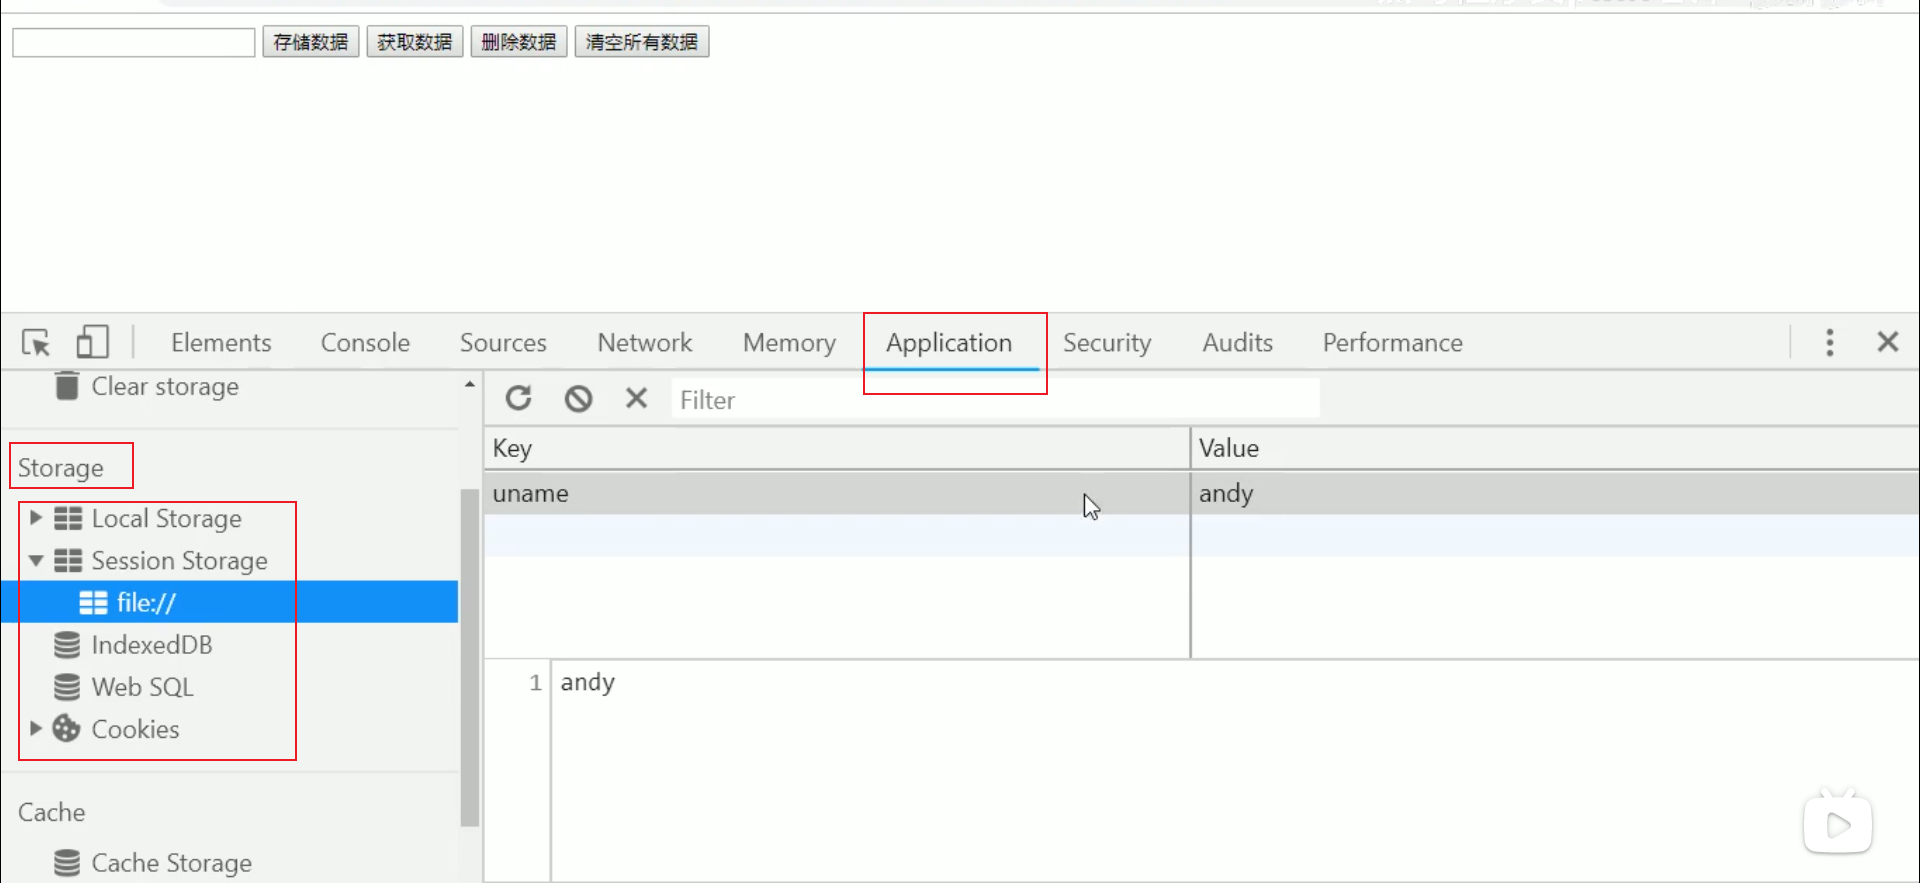Click the Local Storage grid icon
Screen dimensions: 1920x883
68,518
